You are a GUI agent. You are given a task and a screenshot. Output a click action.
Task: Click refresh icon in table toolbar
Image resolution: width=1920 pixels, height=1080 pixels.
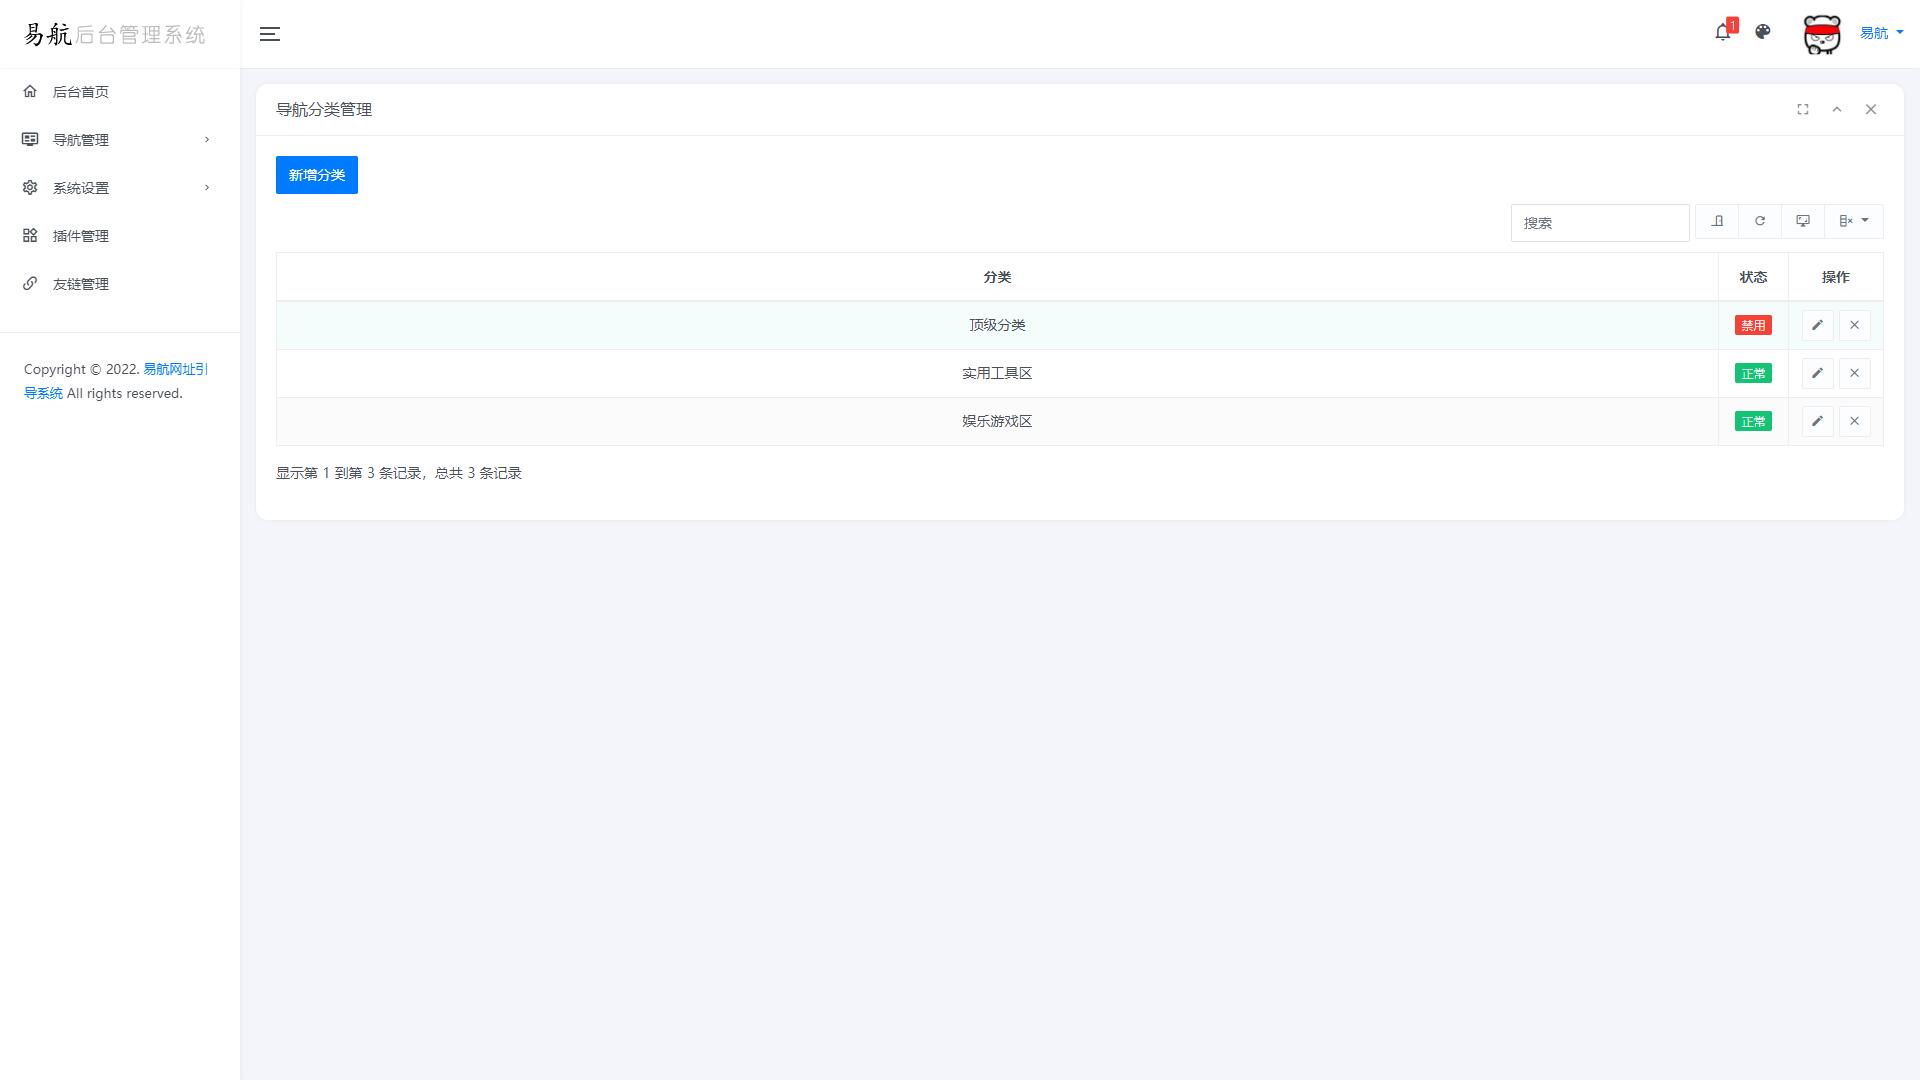pos(1760,221)
